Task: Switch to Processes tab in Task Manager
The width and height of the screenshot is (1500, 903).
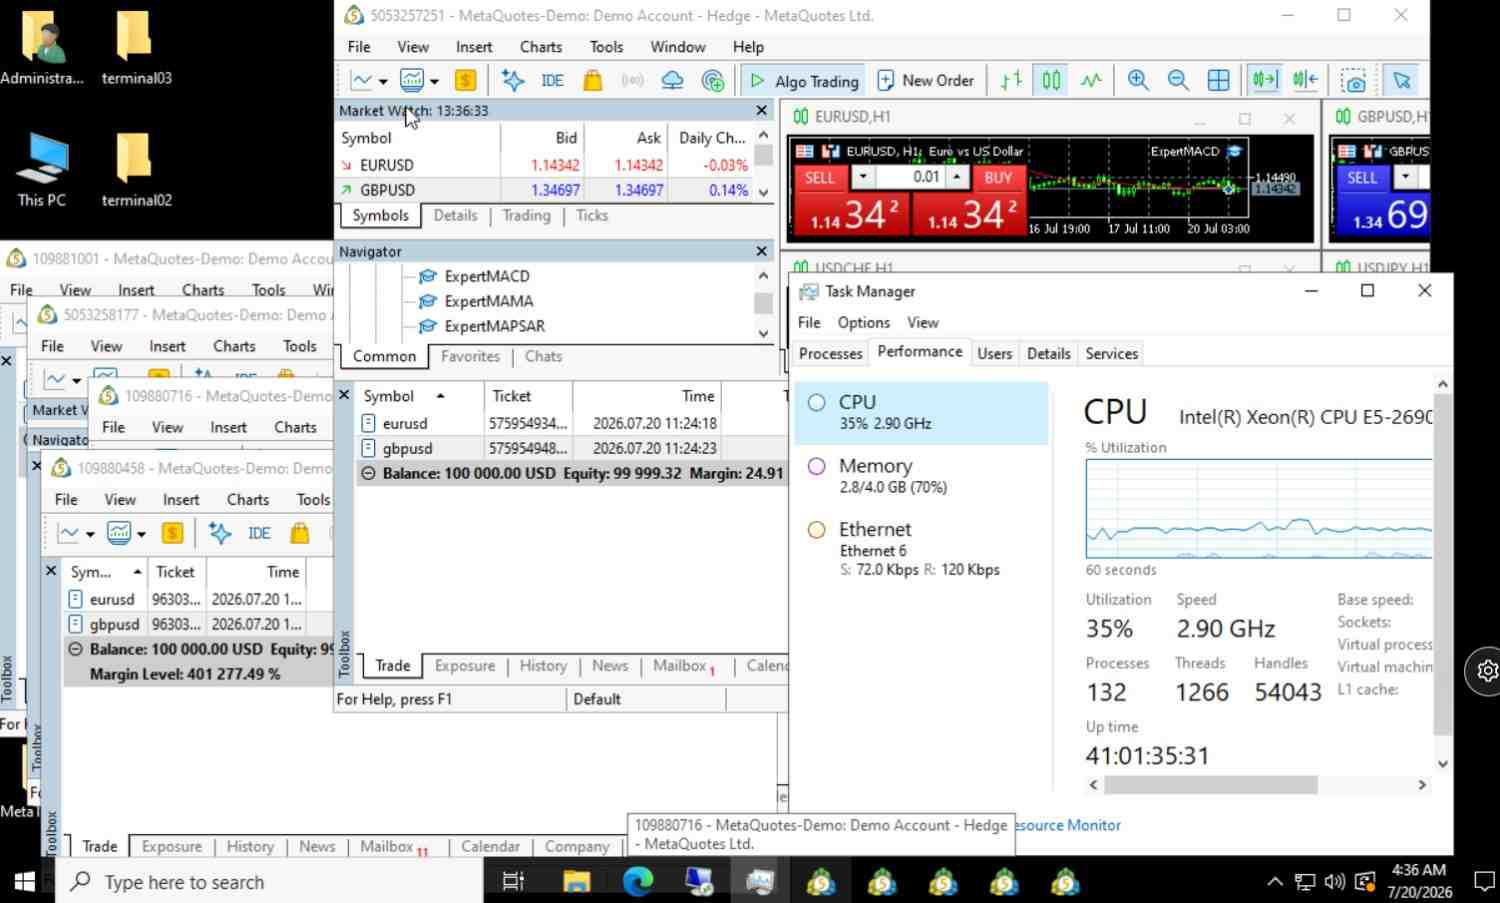Action: coord(830,353)
